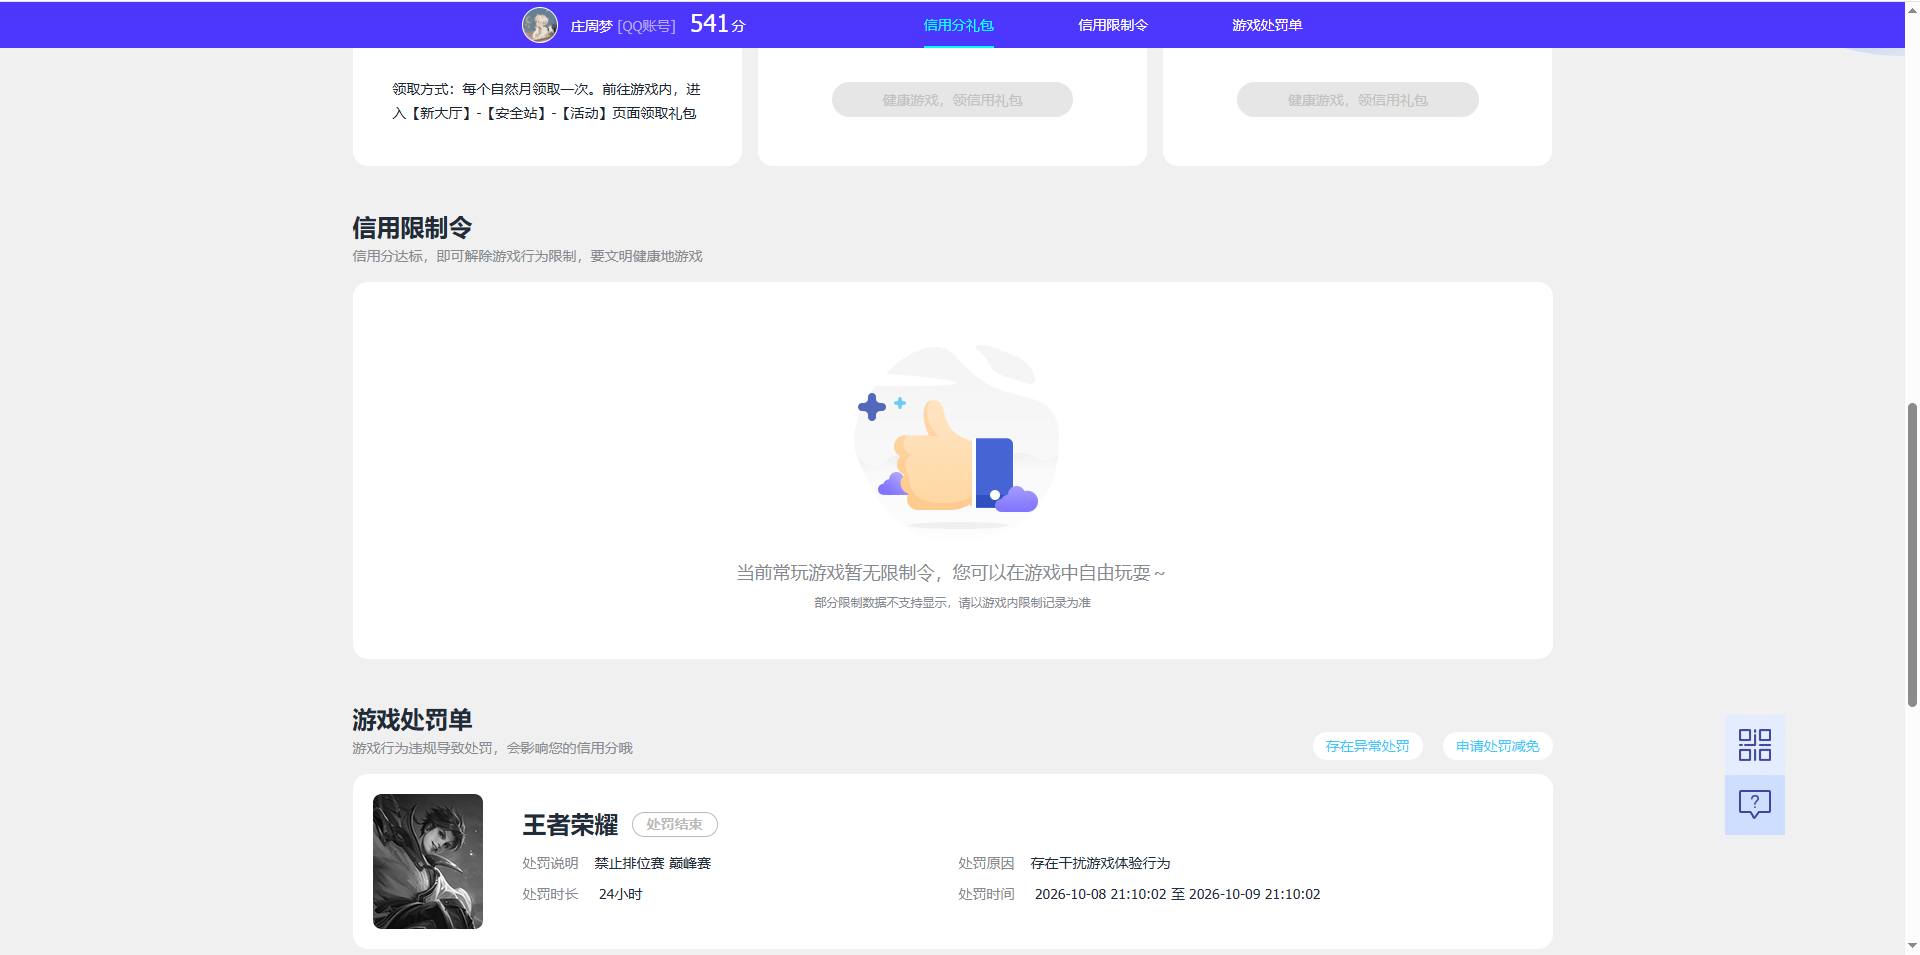Open the QR code icon panel
The height and width of the screenshot is (955, 1920).
(x=1754, y=744)
